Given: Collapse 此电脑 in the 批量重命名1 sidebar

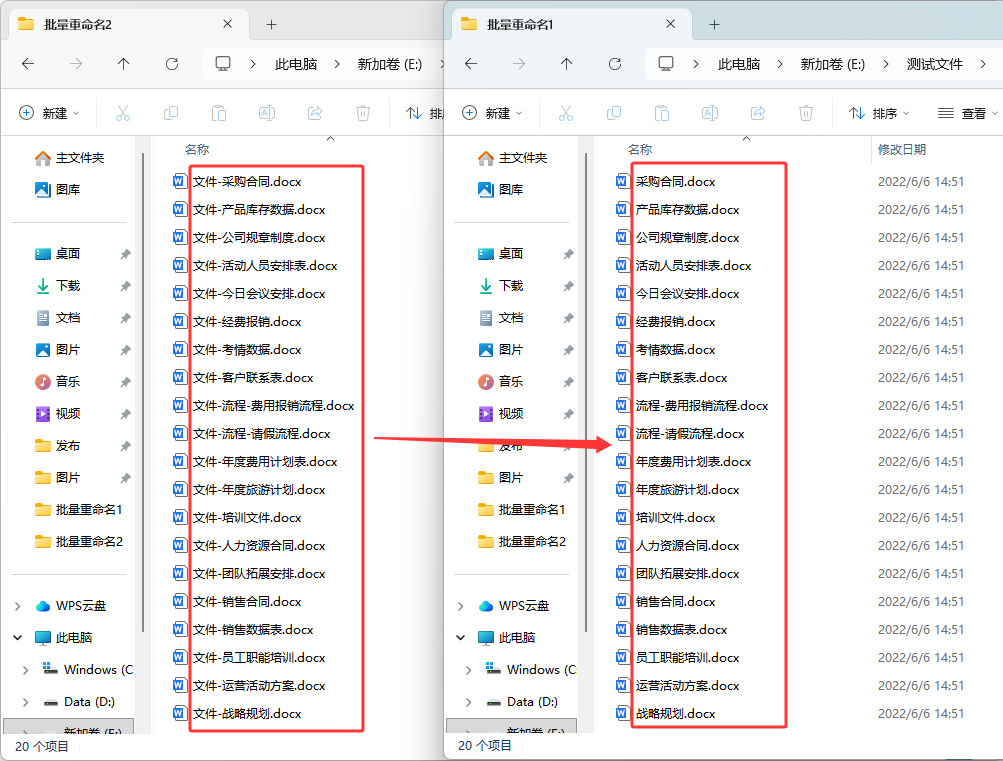Looking at the screenshot, I should coord(461,638).
